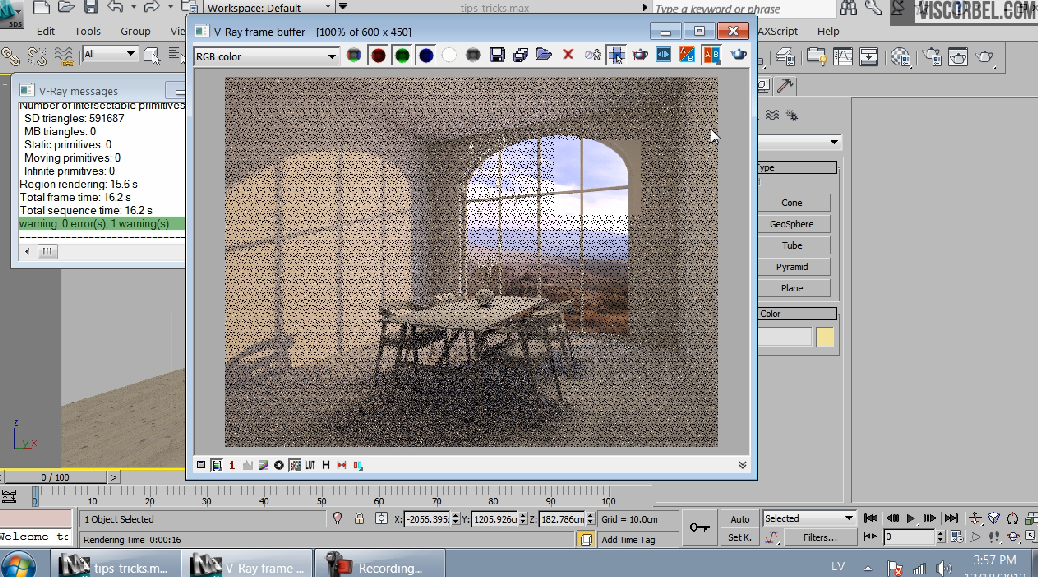Toggle red channel in frame buffer
The width and height of the screenshot is (1038, 577).
pyautogui.click(x=378, y=56)
